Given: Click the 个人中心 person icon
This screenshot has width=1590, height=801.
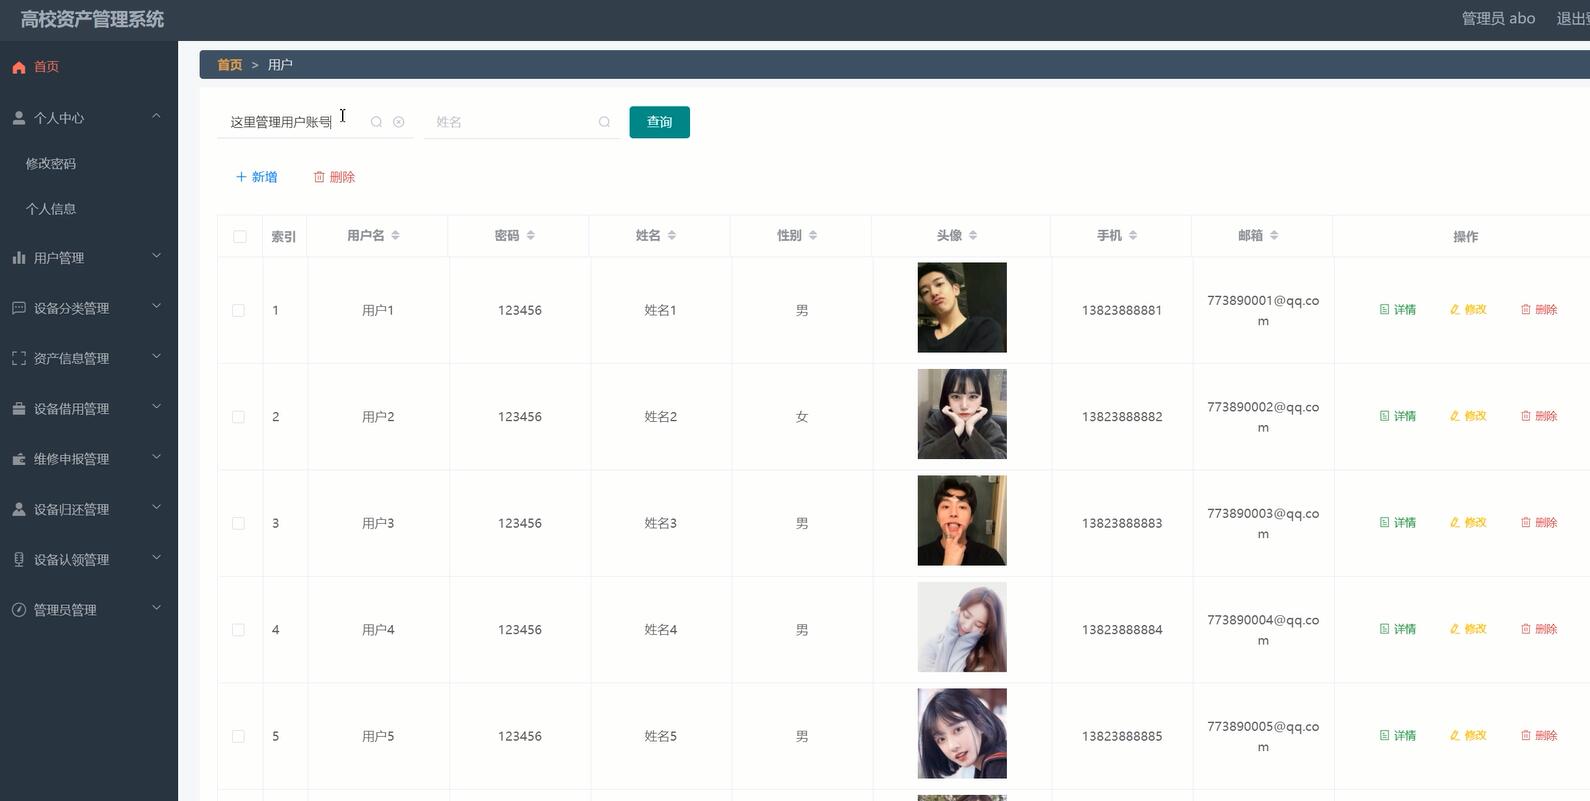Looking at the screenshot, I should 18,118.
